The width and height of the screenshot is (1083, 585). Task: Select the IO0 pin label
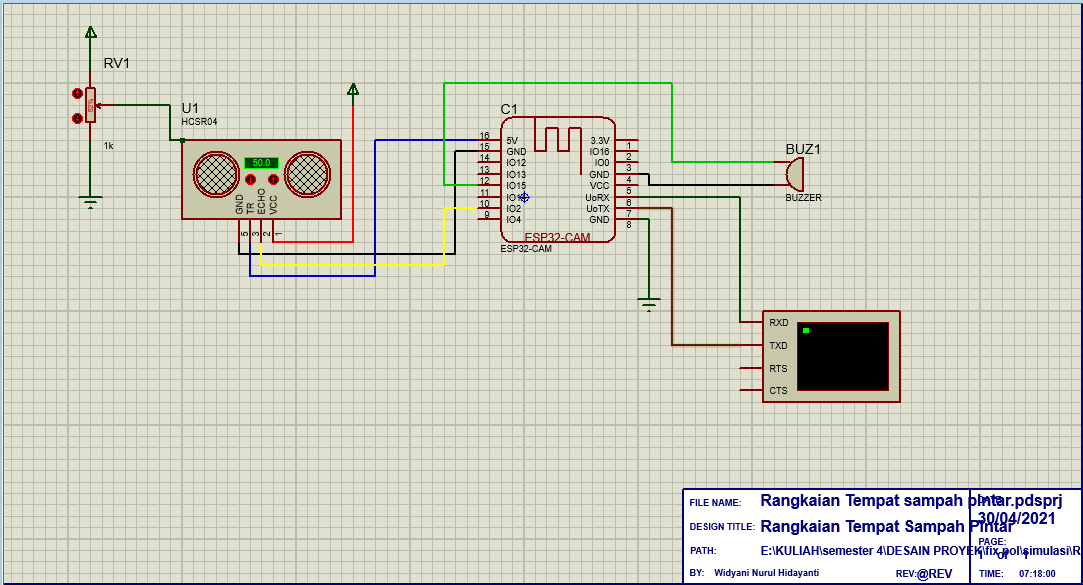point(602,163)
